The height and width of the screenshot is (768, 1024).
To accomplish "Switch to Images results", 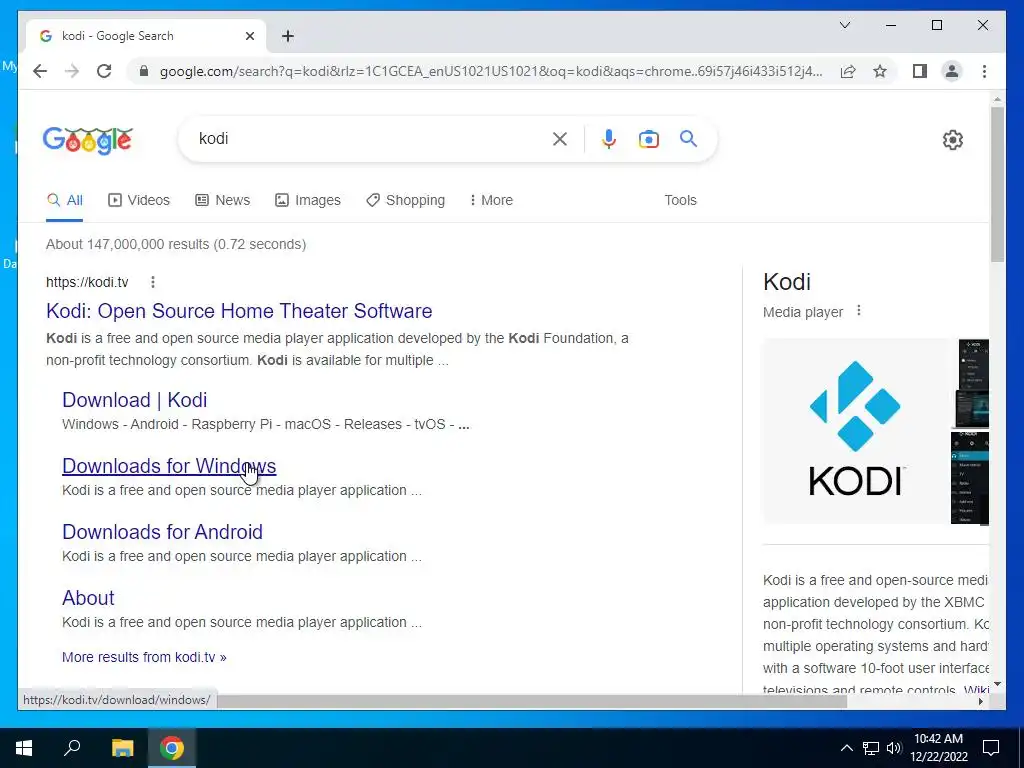I will click(308, 200).
